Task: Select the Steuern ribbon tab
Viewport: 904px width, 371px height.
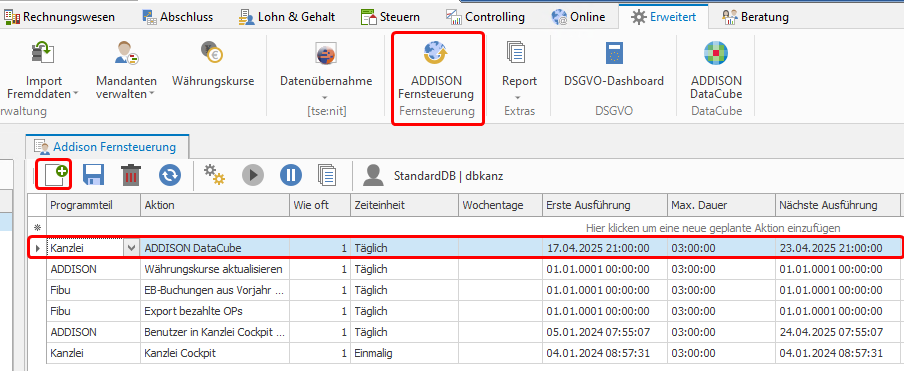Action: click(x=390, y=17)
